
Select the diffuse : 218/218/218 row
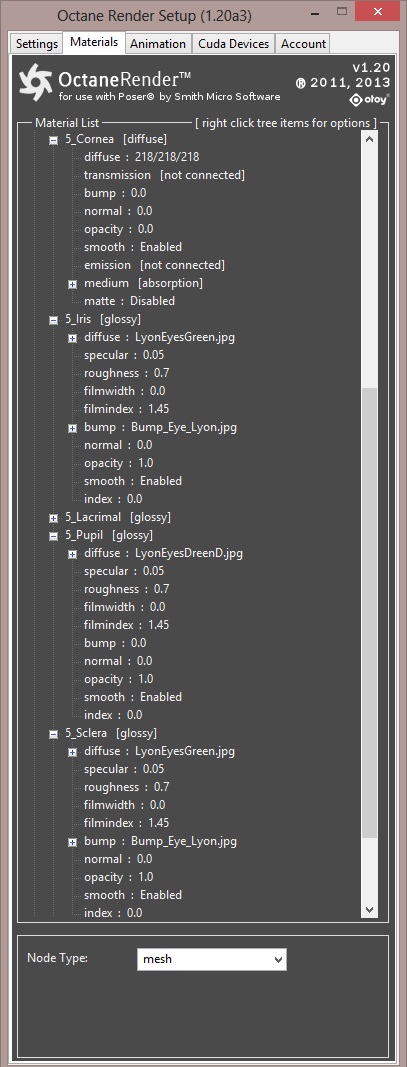point(142,157)
